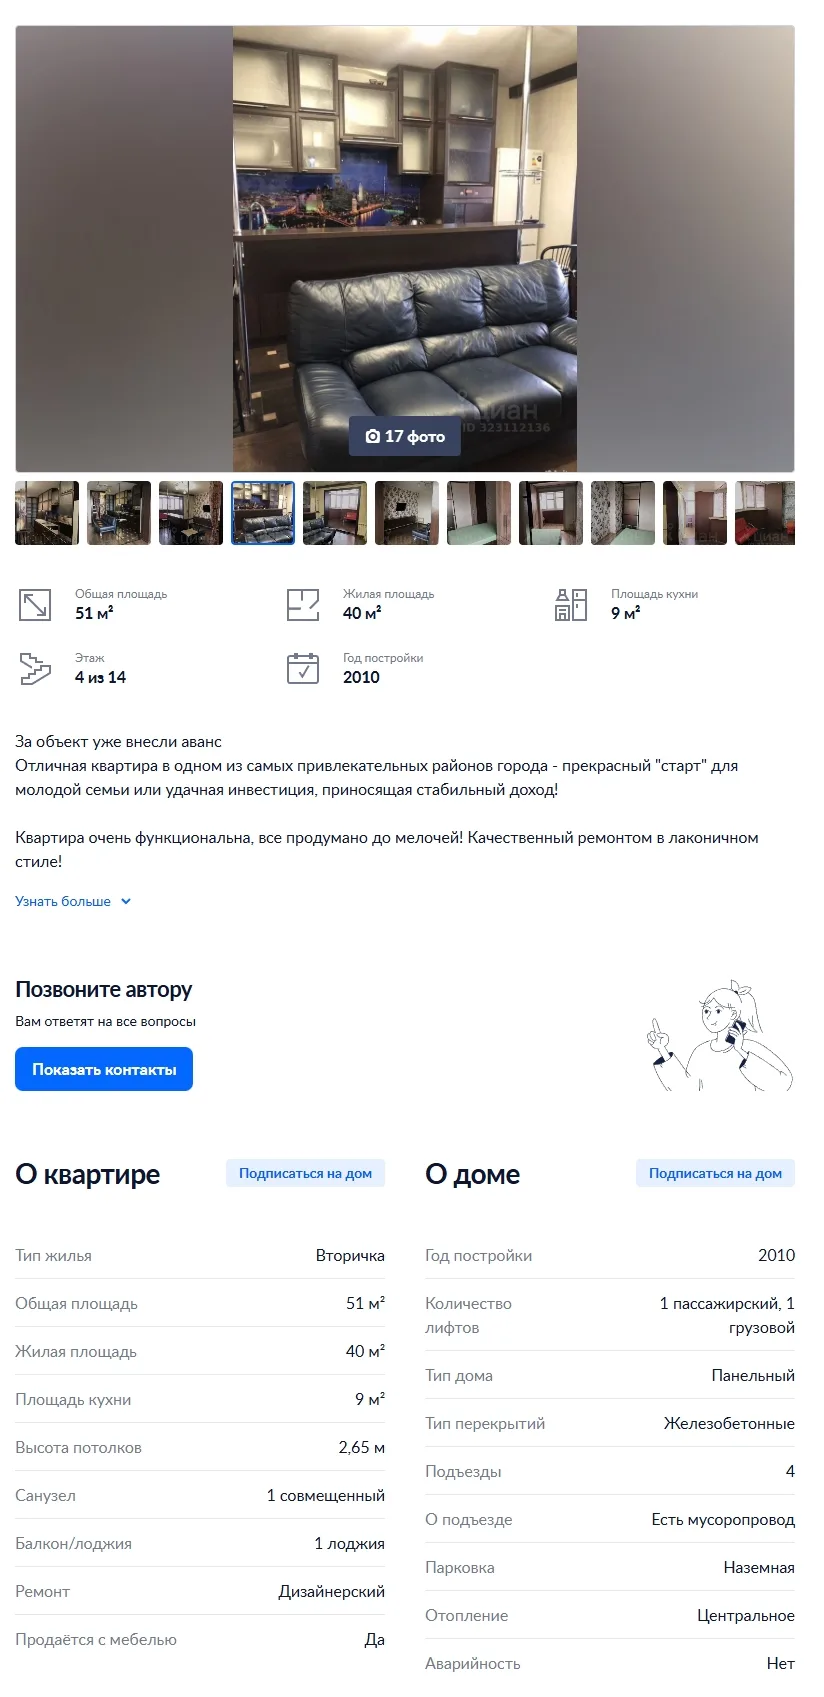
Task: Click the total area diagonal-arrows icon
Action: pos(35,605)
